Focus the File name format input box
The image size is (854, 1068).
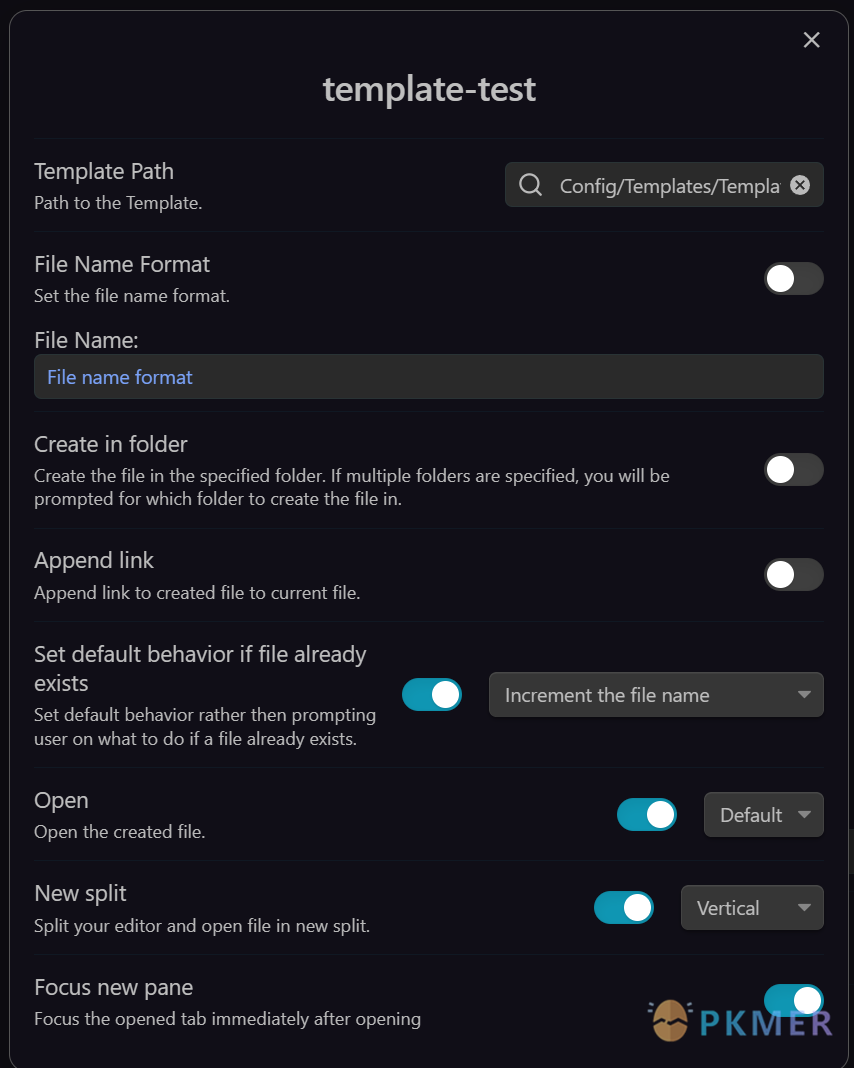tap(428, 377)
